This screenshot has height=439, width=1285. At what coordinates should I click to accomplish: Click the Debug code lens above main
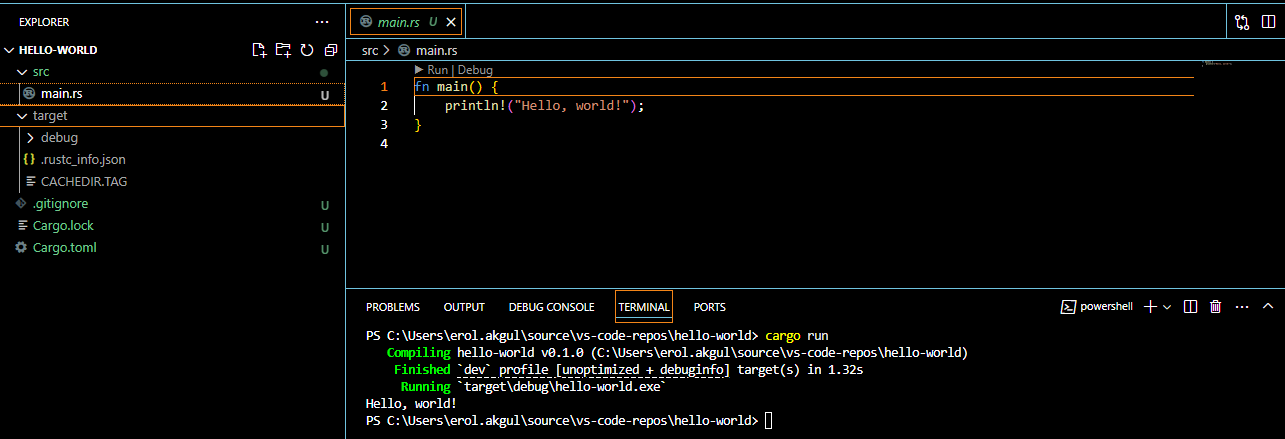475,70
